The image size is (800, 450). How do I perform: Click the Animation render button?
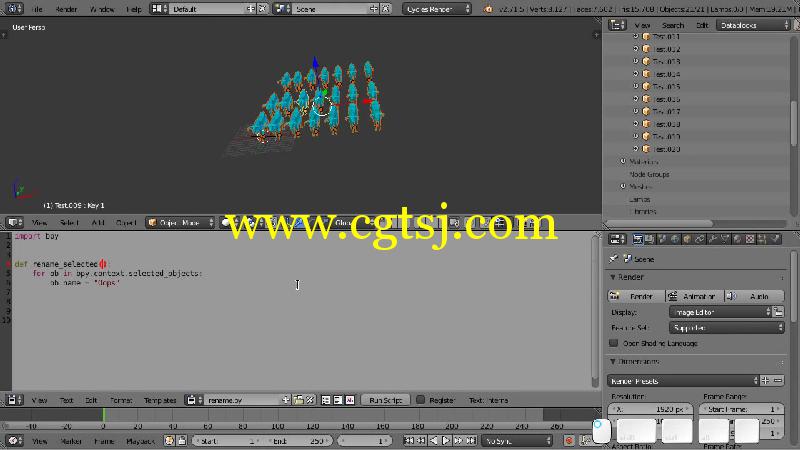click(694, 296)
